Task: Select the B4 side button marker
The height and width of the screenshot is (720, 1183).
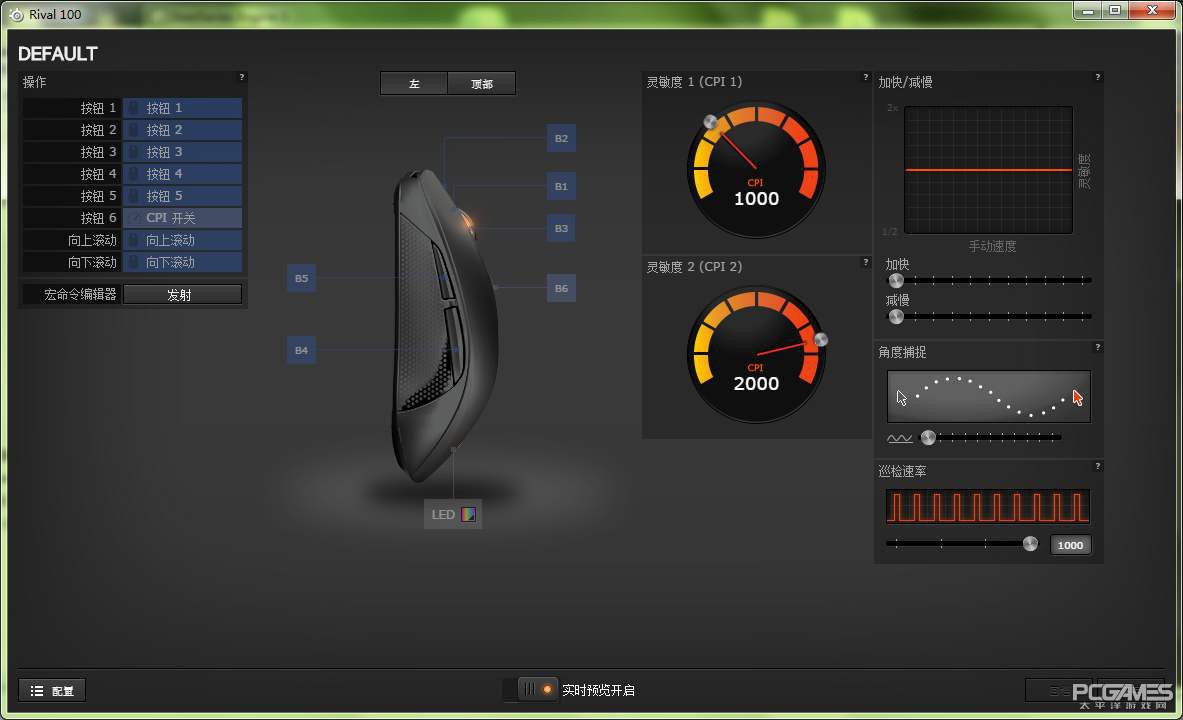Action: pyautogui.click(x=301, y=350)
